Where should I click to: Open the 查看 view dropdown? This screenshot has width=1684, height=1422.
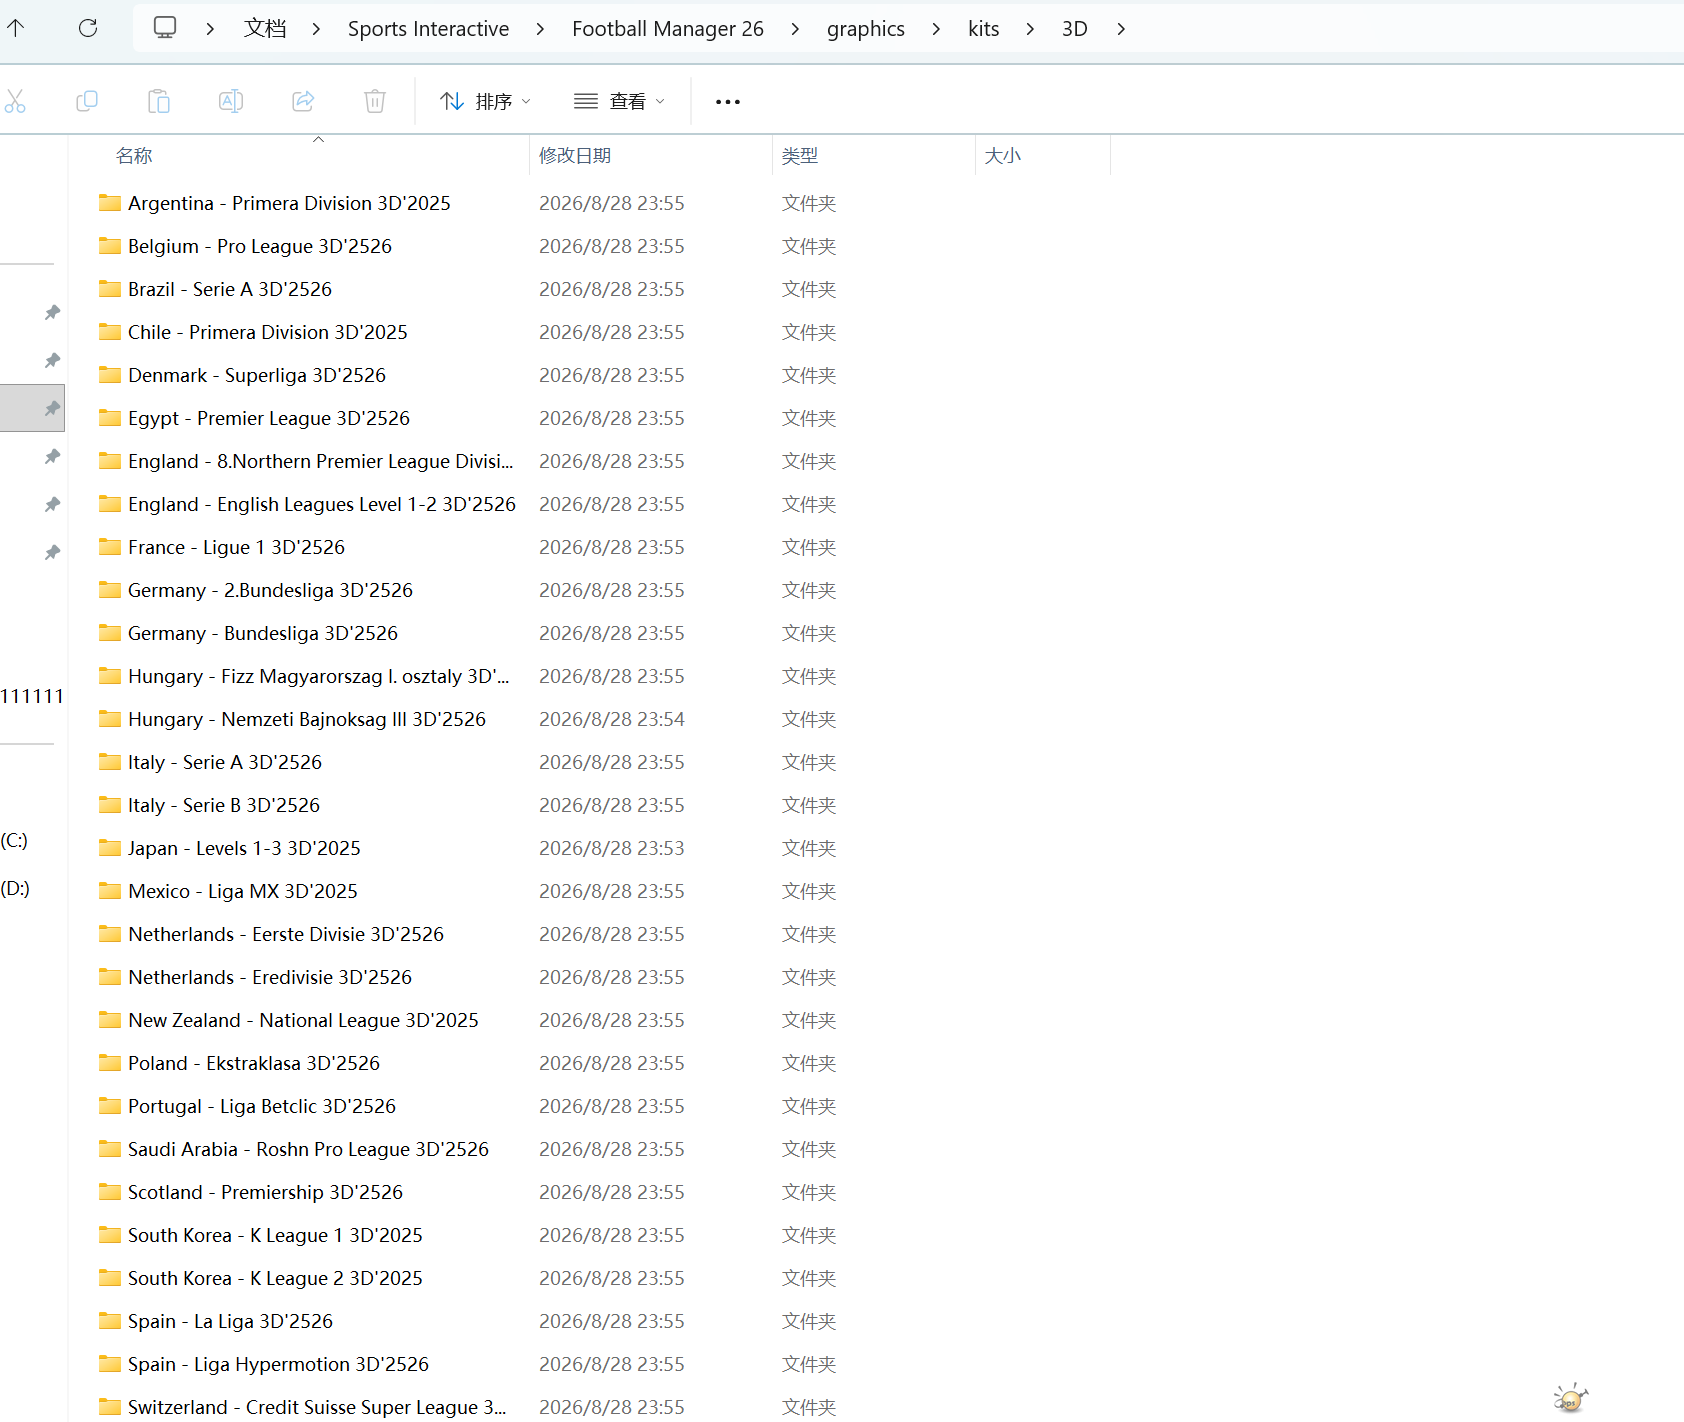tap(619, 101)
